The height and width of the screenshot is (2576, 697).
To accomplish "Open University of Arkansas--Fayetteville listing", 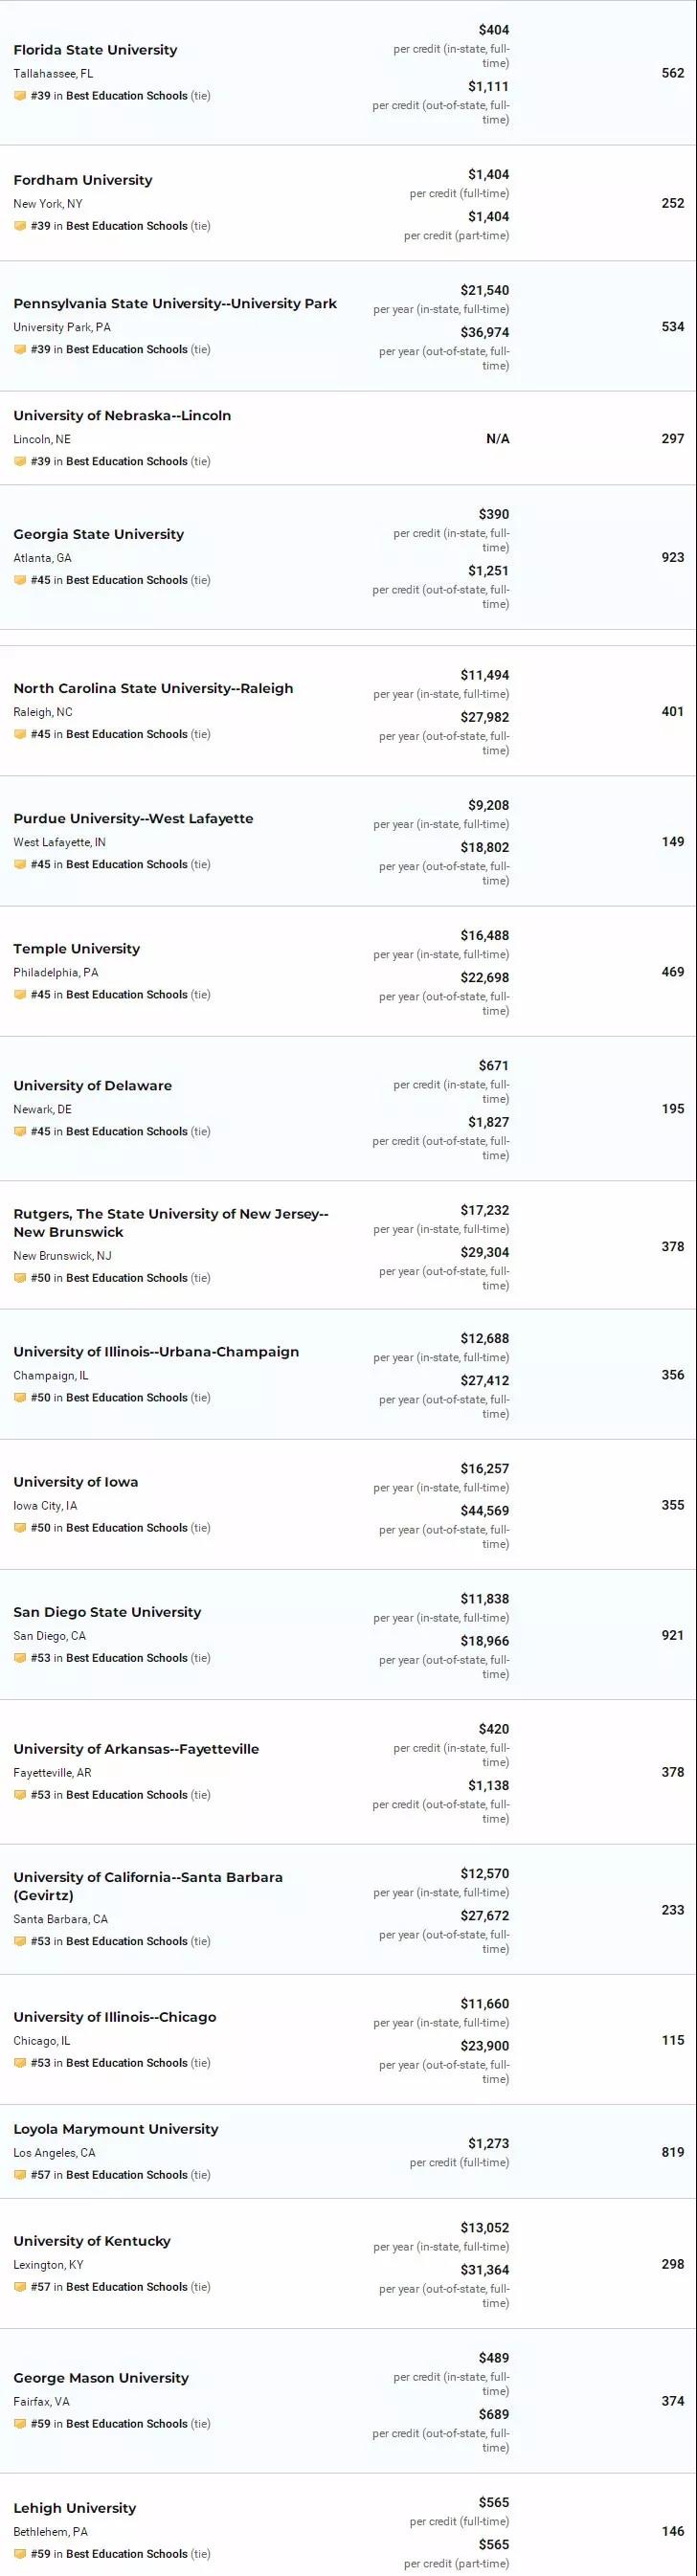I will (136, 1749).
